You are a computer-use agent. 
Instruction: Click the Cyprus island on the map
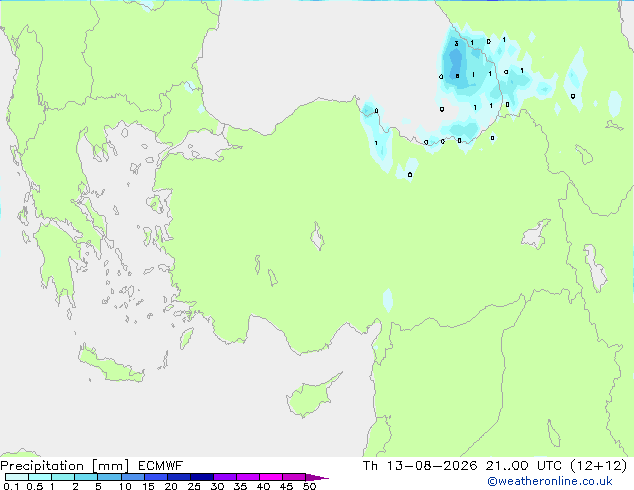311,397
